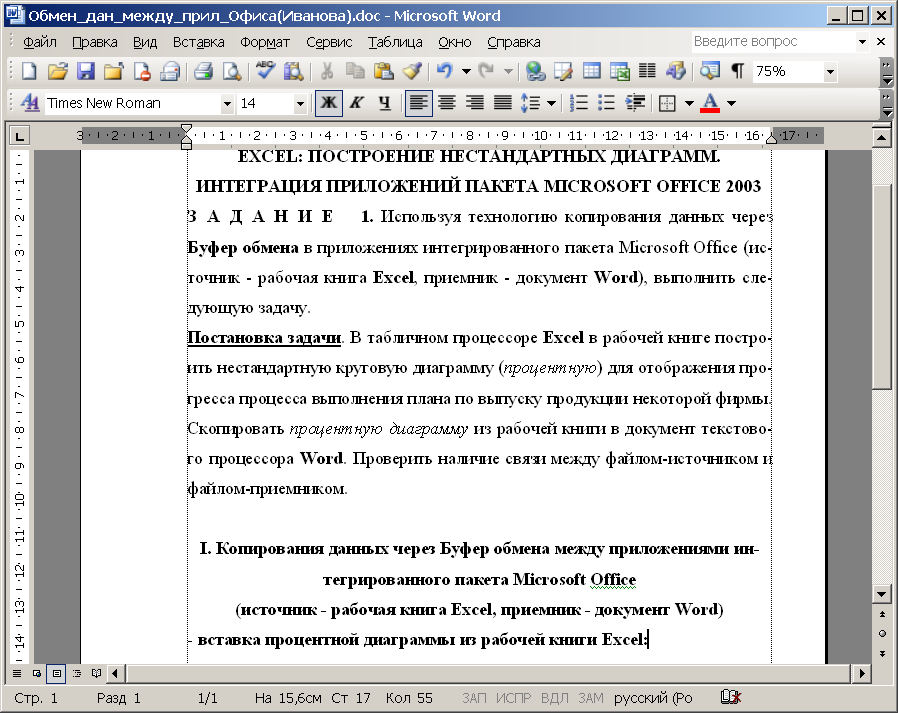Click into the Введите вопрос help field
Image resolution: width=898 pixels, height=713 pixels.
(773, 41)
